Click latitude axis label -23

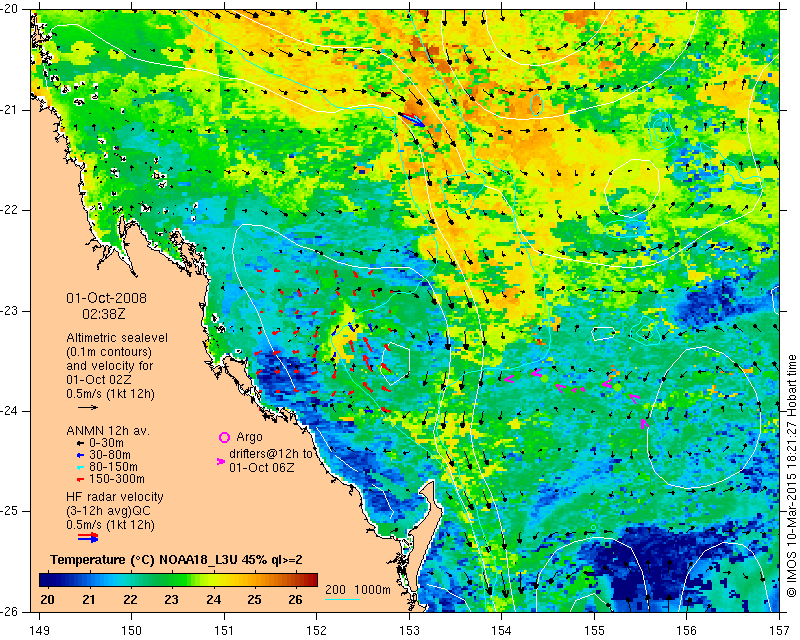[10, 311]
